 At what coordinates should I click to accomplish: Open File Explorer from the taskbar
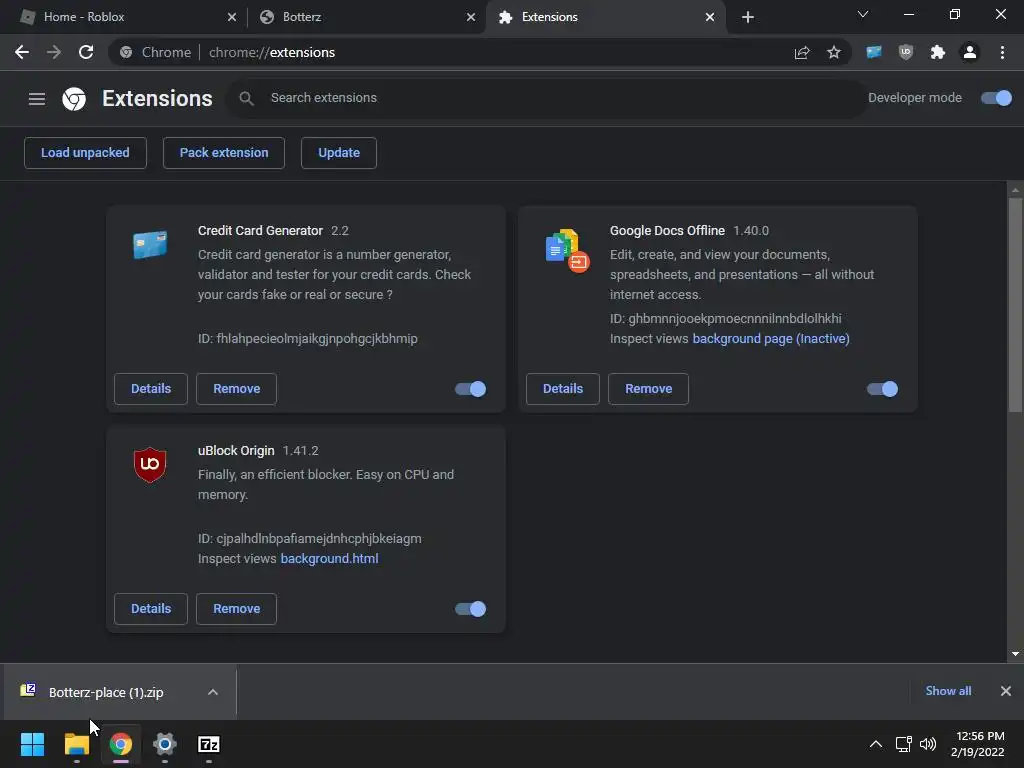click(x=76, y=744)
